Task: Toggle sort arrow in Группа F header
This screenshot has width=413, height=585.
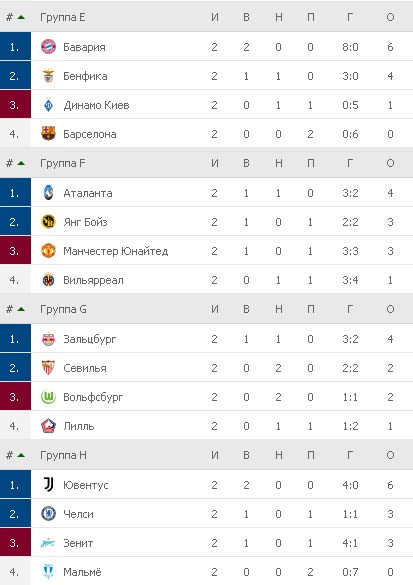Action: tap(21, 163)
